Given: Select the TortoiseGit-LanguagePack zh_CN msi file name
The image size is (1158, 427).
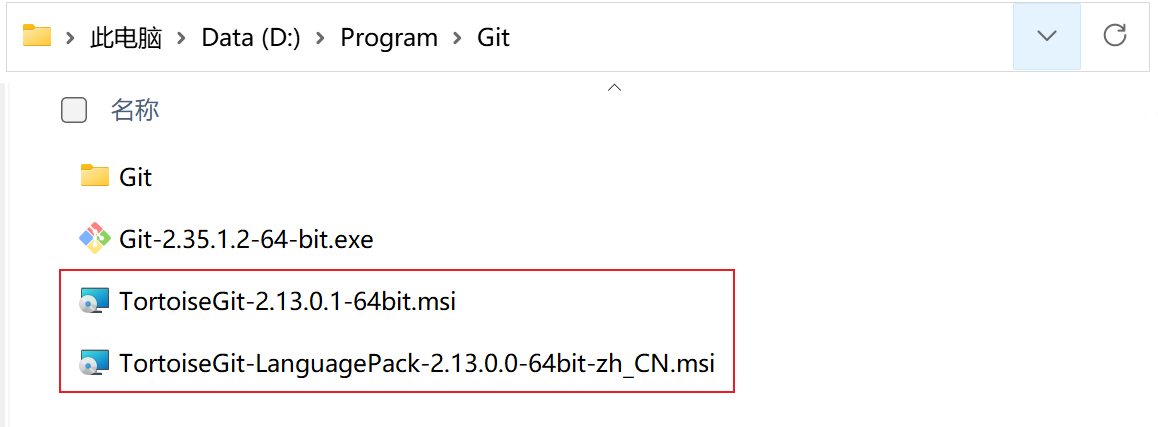Looking at the screenshot, I should click(x=417, y=363).
